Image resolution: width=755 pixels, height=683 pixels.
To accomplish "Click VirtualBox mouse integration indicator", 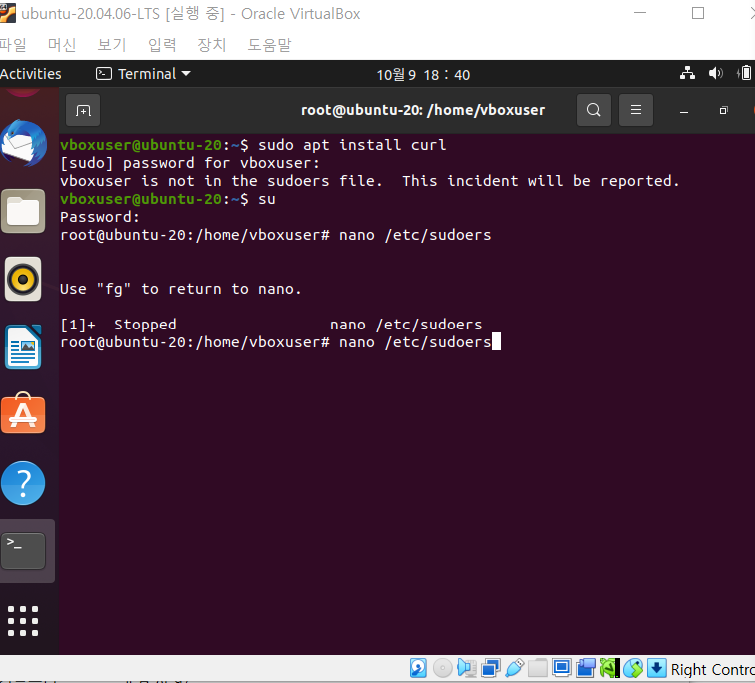I will (633, 668).
